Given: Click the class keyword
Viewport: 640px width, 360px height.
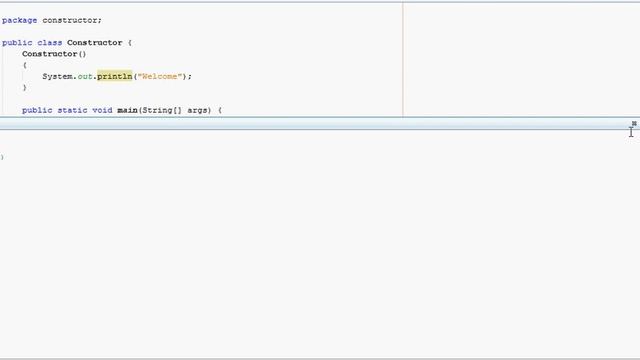Looking at the screenshot, I should 50,42.
